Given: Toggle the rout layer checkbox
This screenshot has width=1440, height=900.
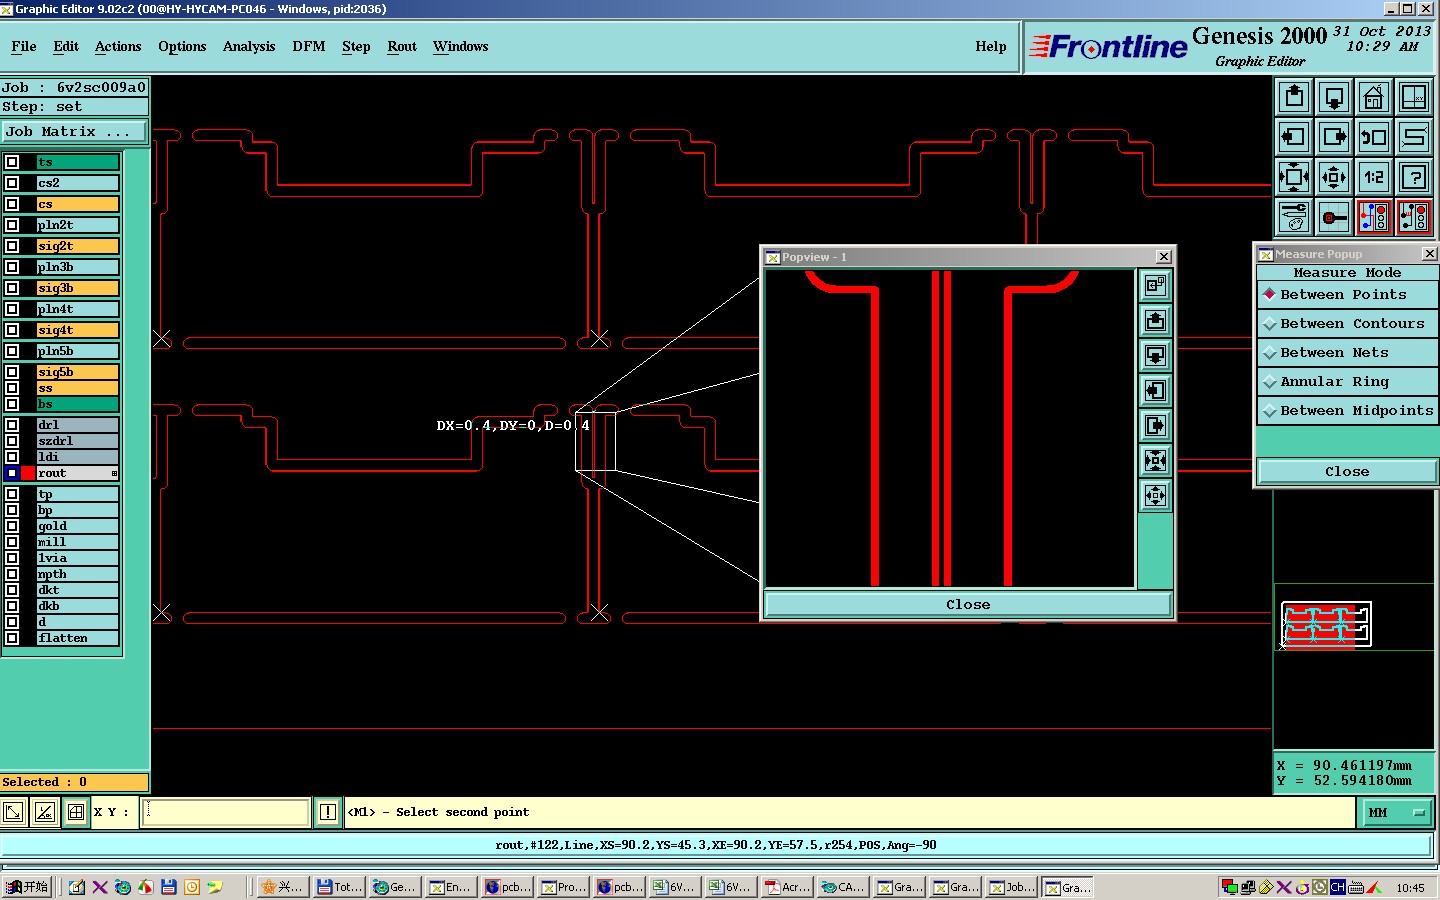Looking at the screenshot, I should (12, 473).
